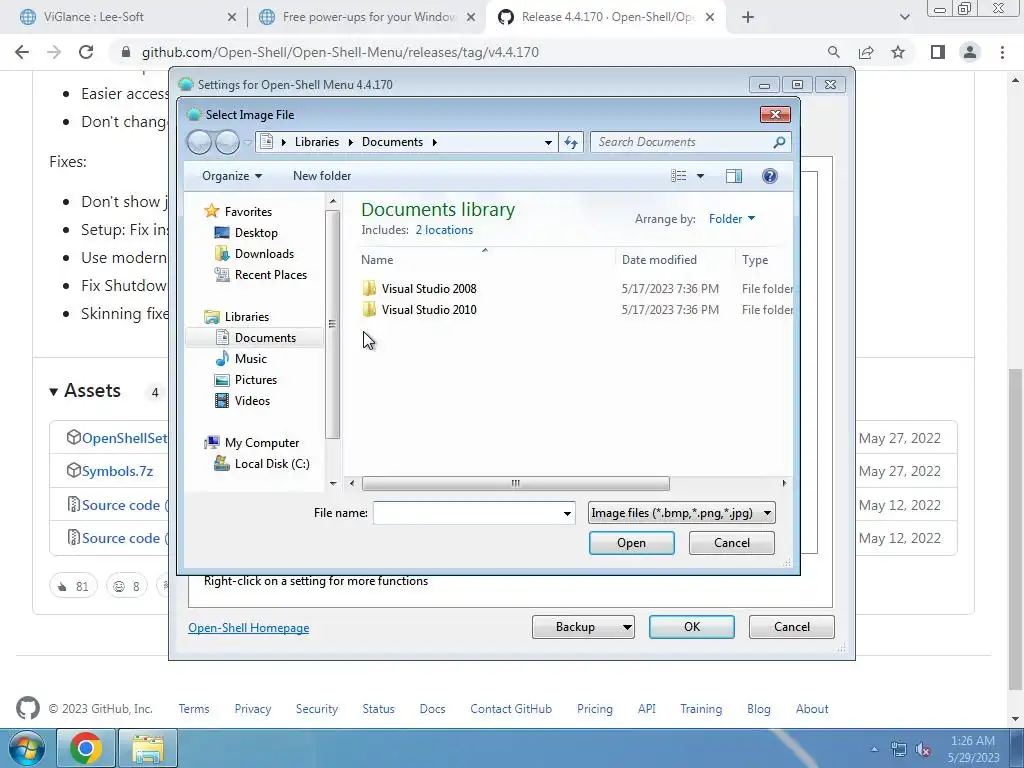The image size is (1024, 768).
Task: Open Chrome tab search chevron
Action: [x=904, y=17]
